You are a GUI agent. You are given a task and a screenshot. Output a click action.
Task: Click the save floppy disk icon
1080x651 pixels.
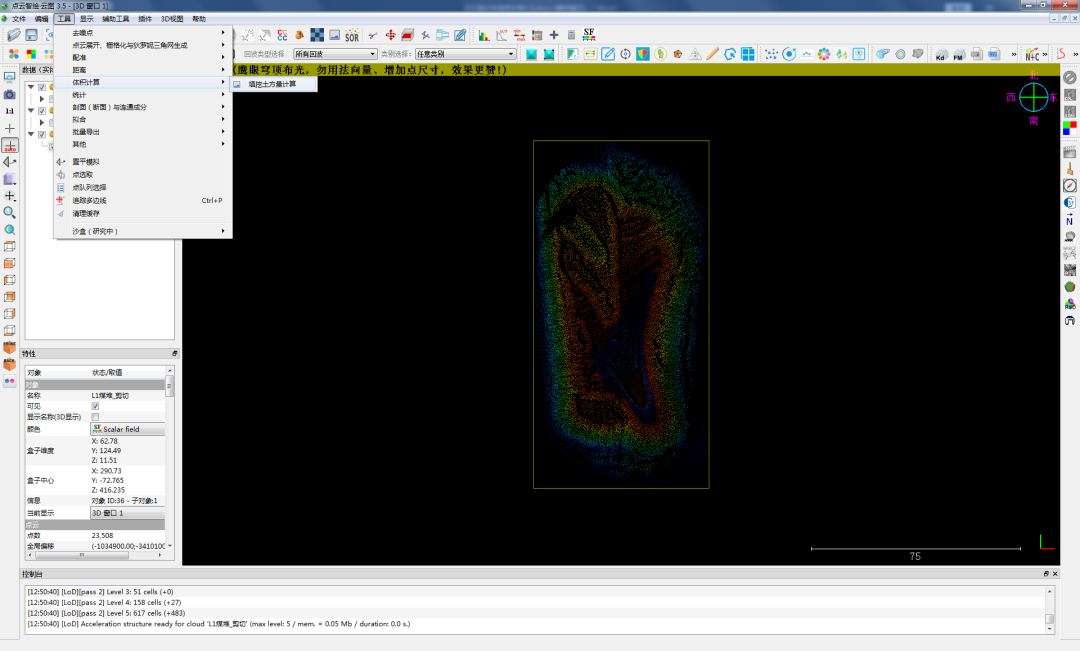[x=32, y=34]
